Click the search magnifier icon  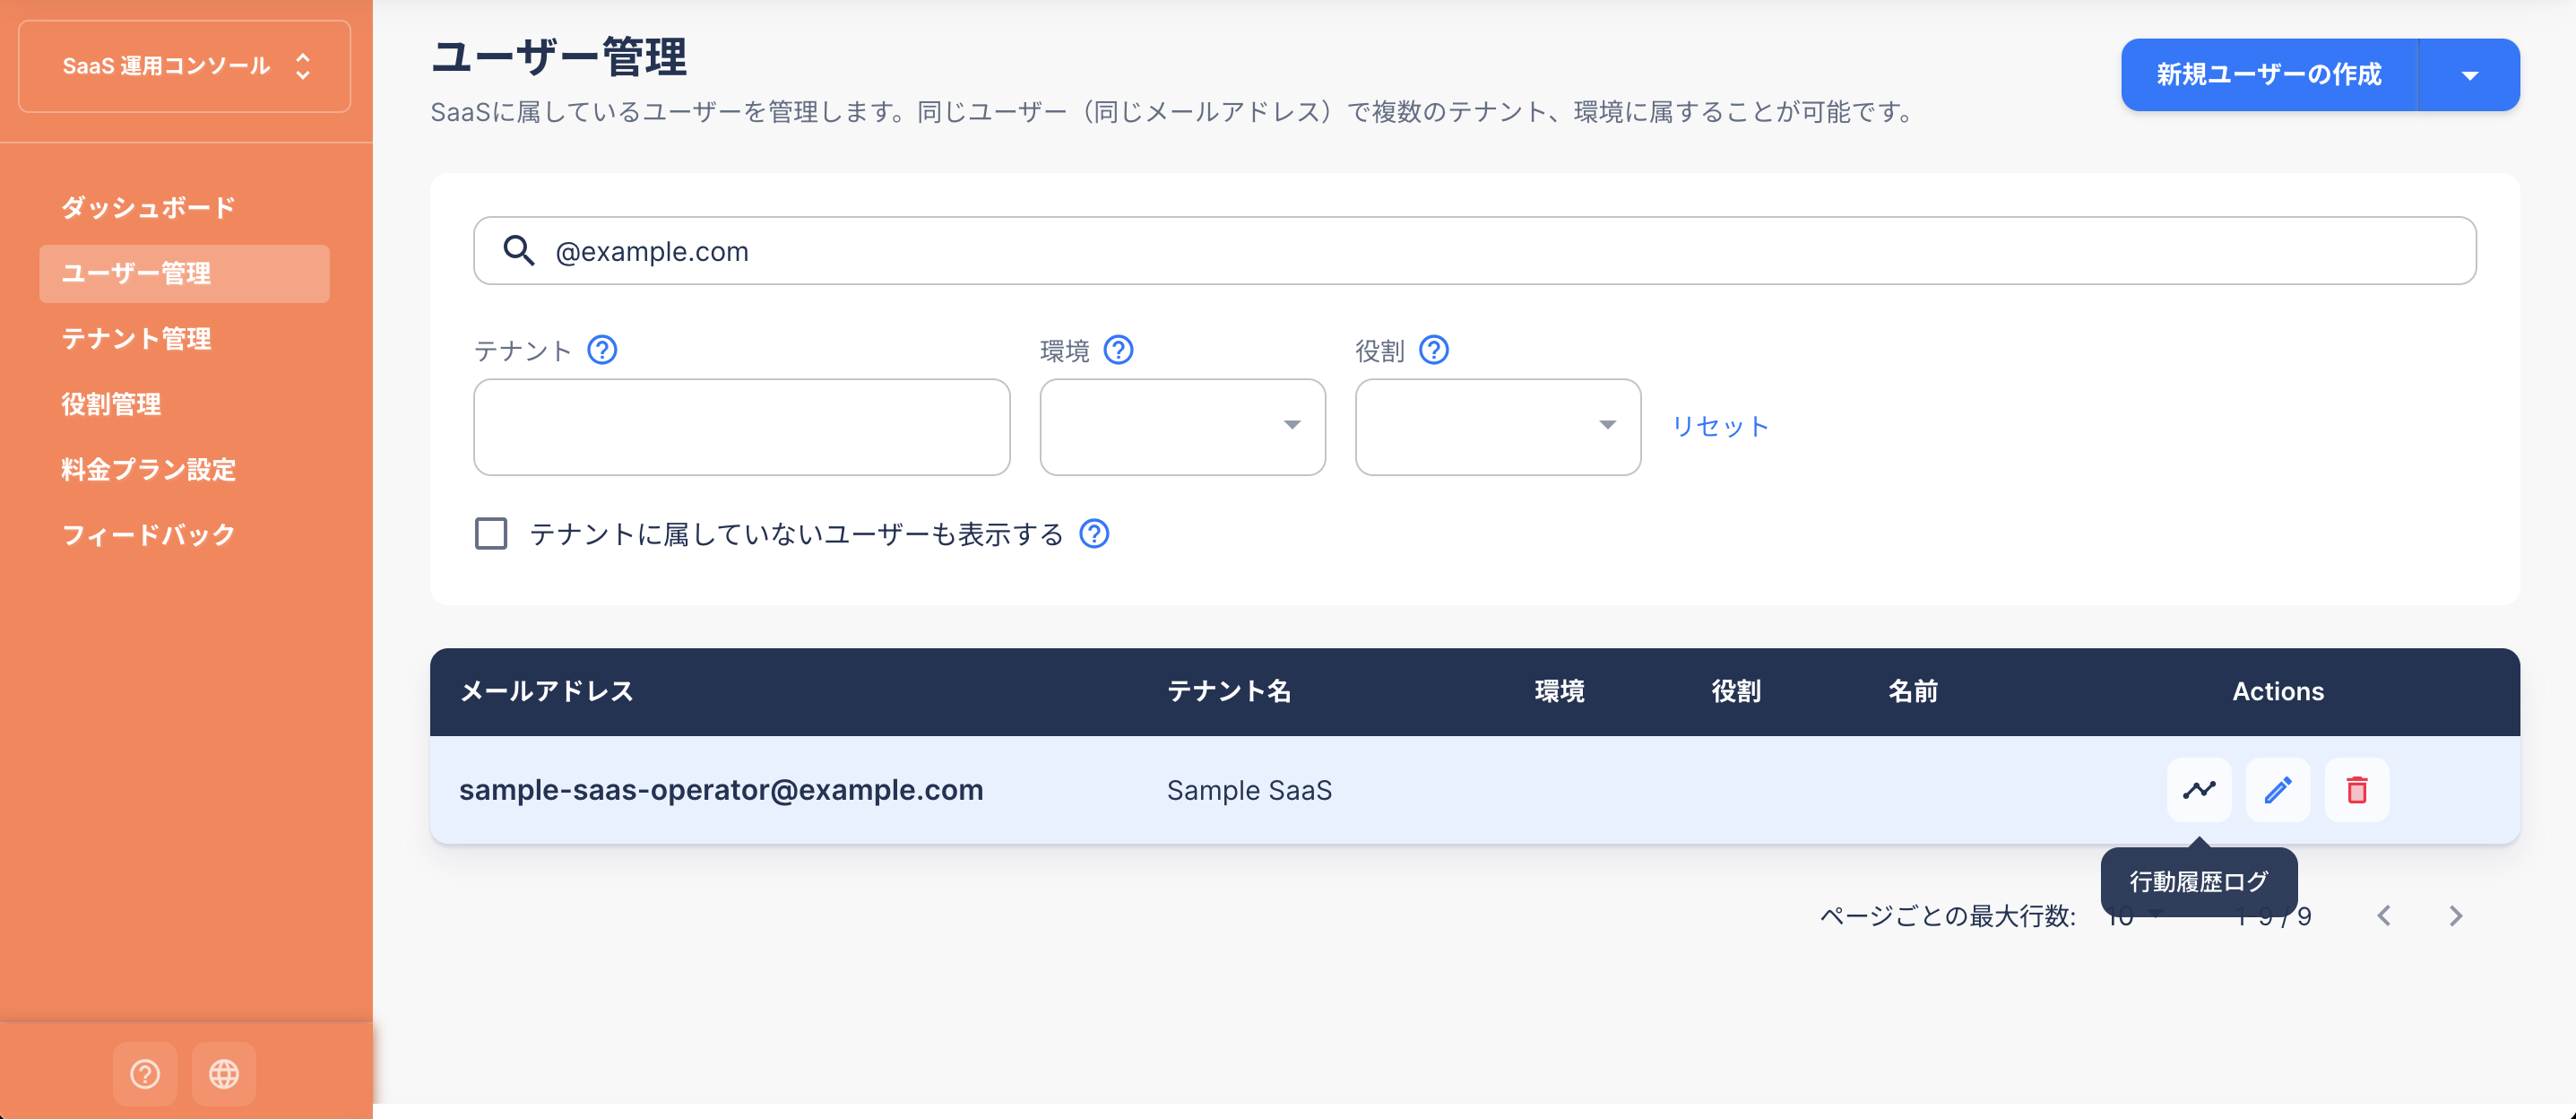[518, 250]
